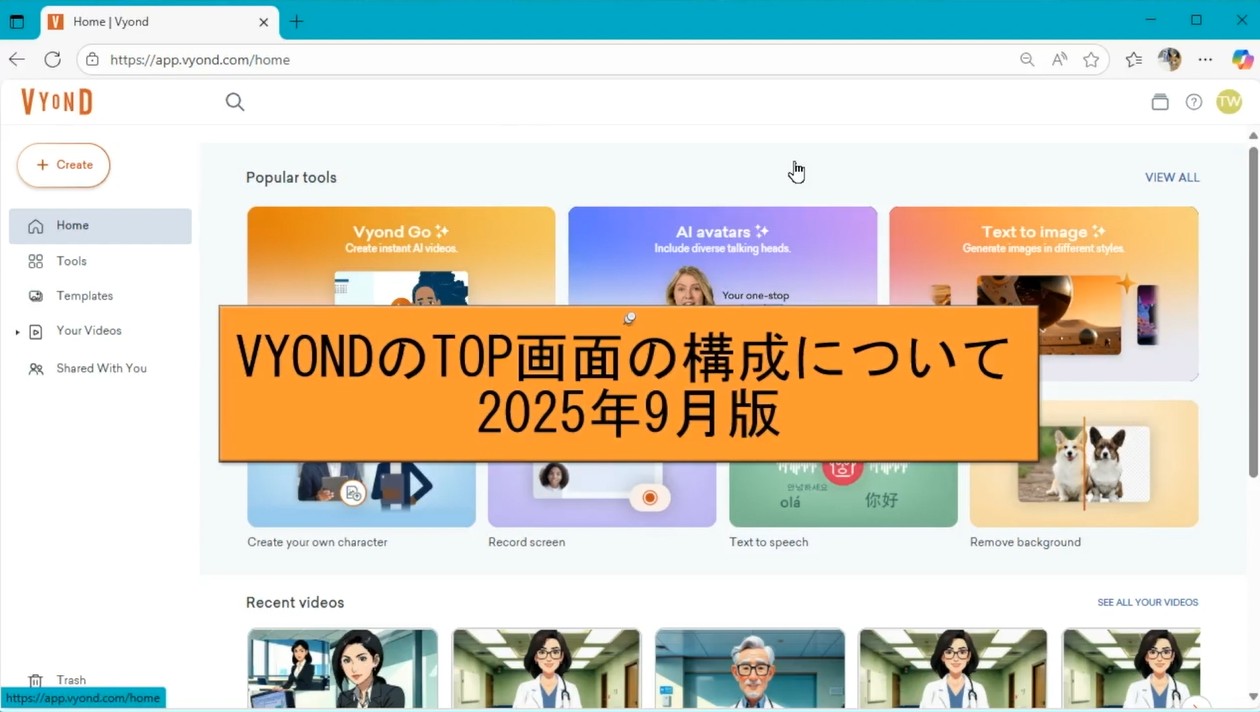
Task: Click the scrollbar down arrow
Action: pos(1253,697)
